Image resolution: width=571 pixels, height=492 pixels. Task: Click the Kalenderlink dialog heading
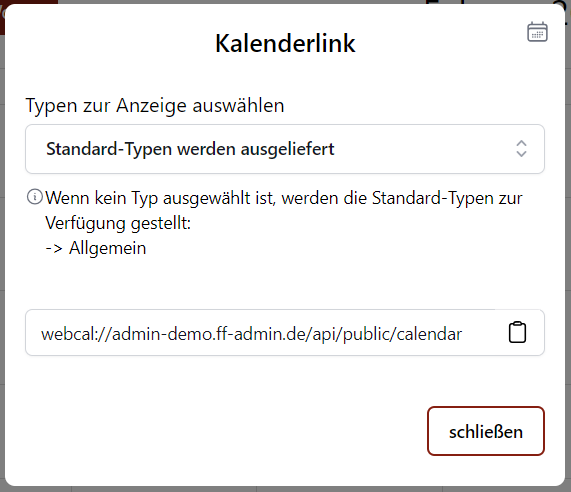click(285, 43)
